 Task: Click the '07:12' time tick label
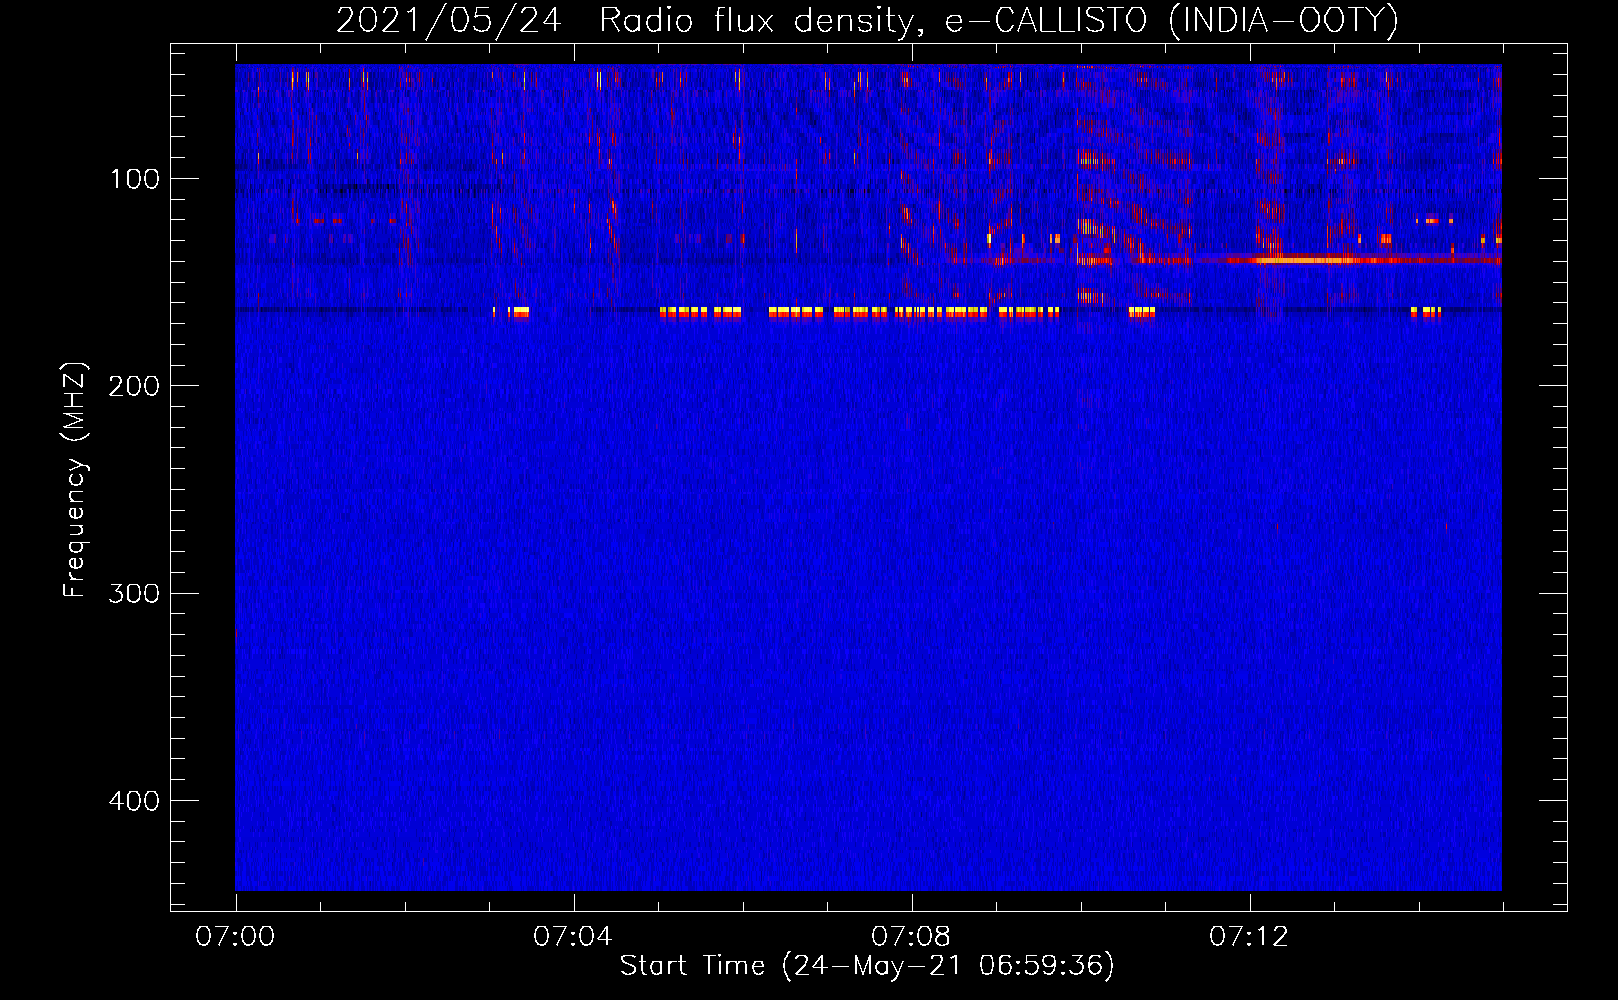(x=1249, y=936)
